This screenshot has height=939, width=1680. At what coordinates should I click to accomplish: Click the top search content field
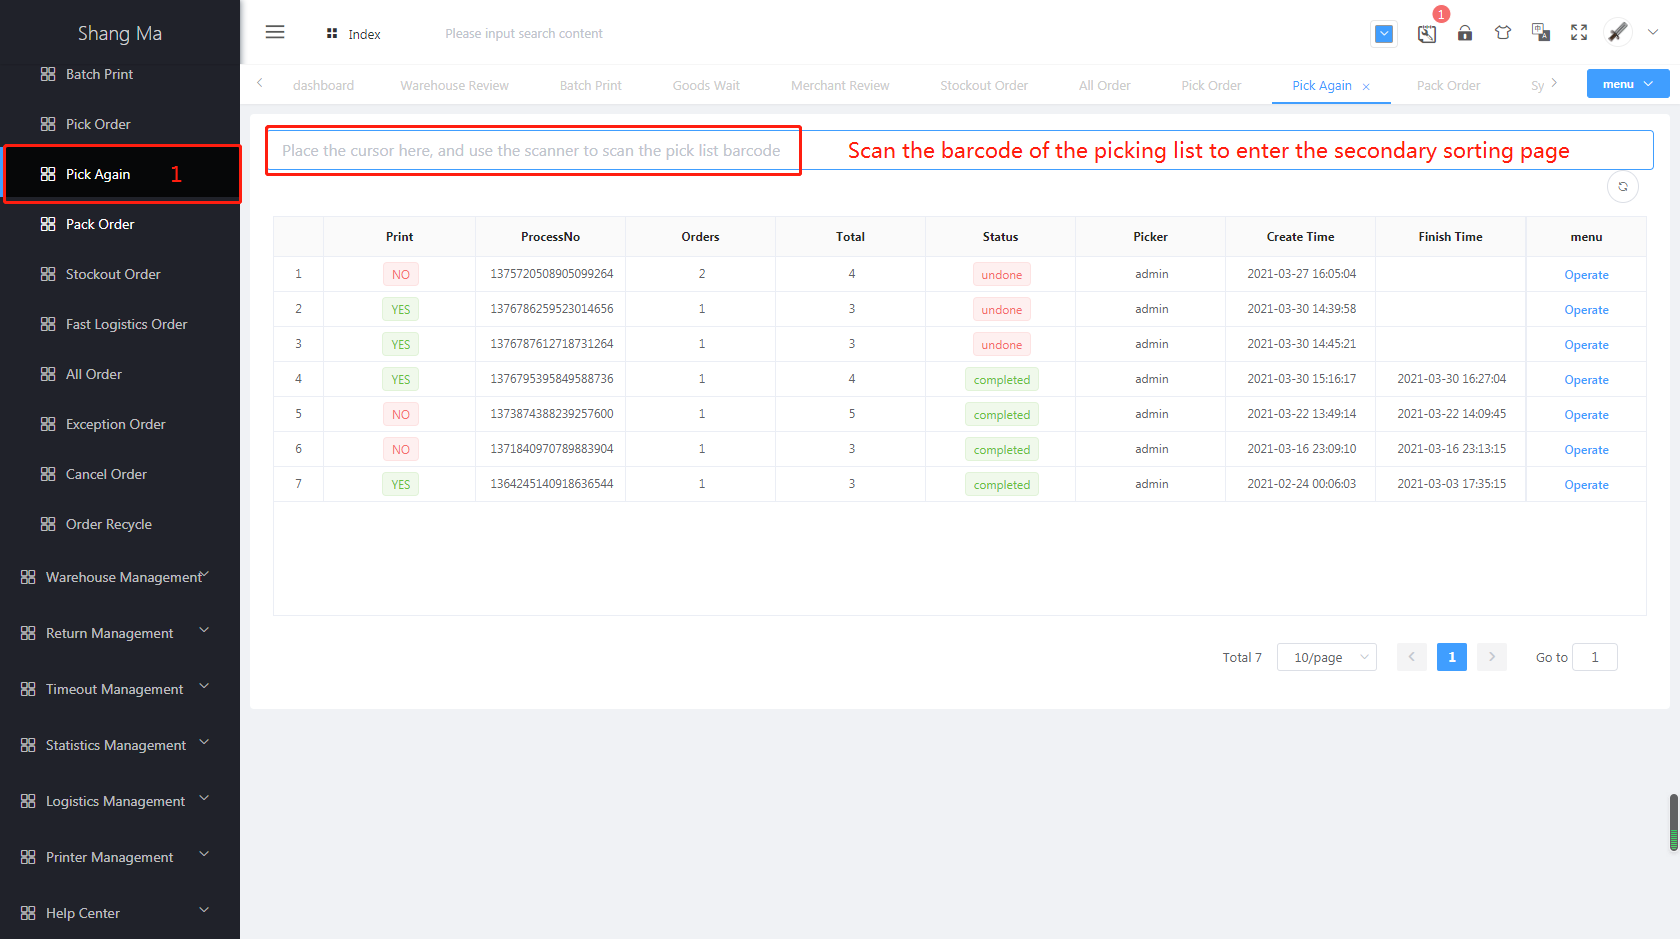pyautogui.click(x=524, y=34)
